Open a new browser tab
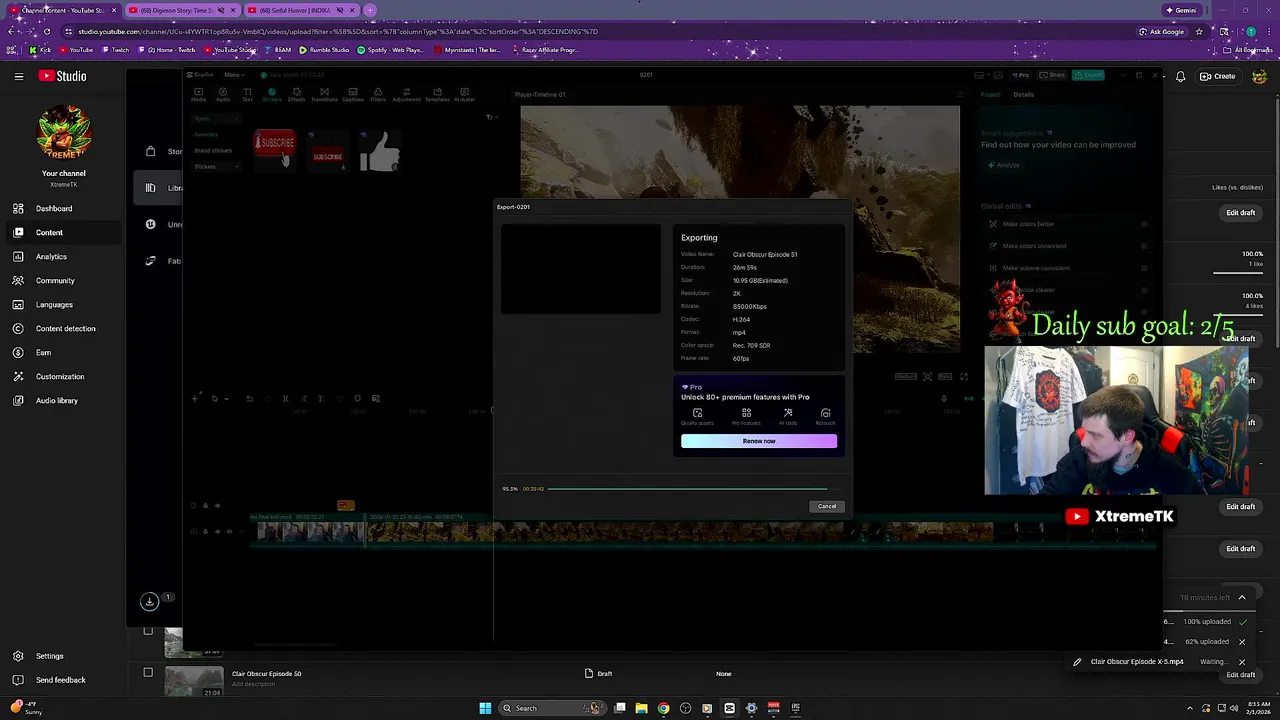This screenshot has width=1280, height=720. point(370,10)
